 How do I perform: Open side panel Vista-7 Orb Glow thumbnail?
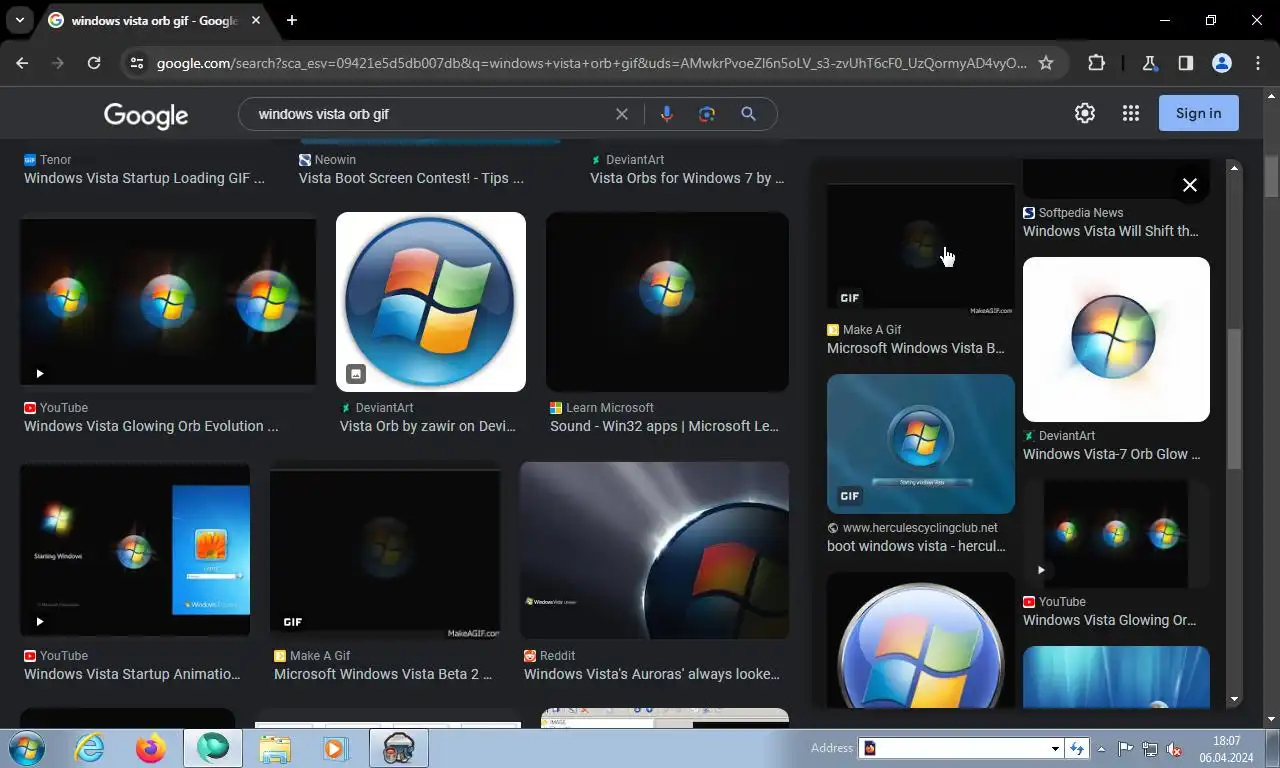[x=1116, y=339]
